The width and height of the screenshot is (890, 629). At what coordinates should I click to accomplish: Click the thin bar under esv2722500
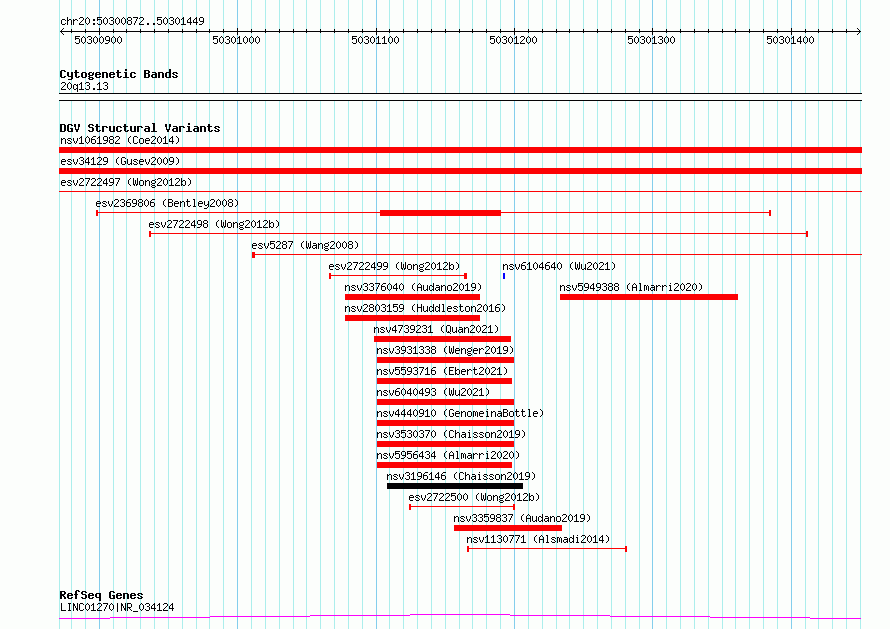click(462, 507)
